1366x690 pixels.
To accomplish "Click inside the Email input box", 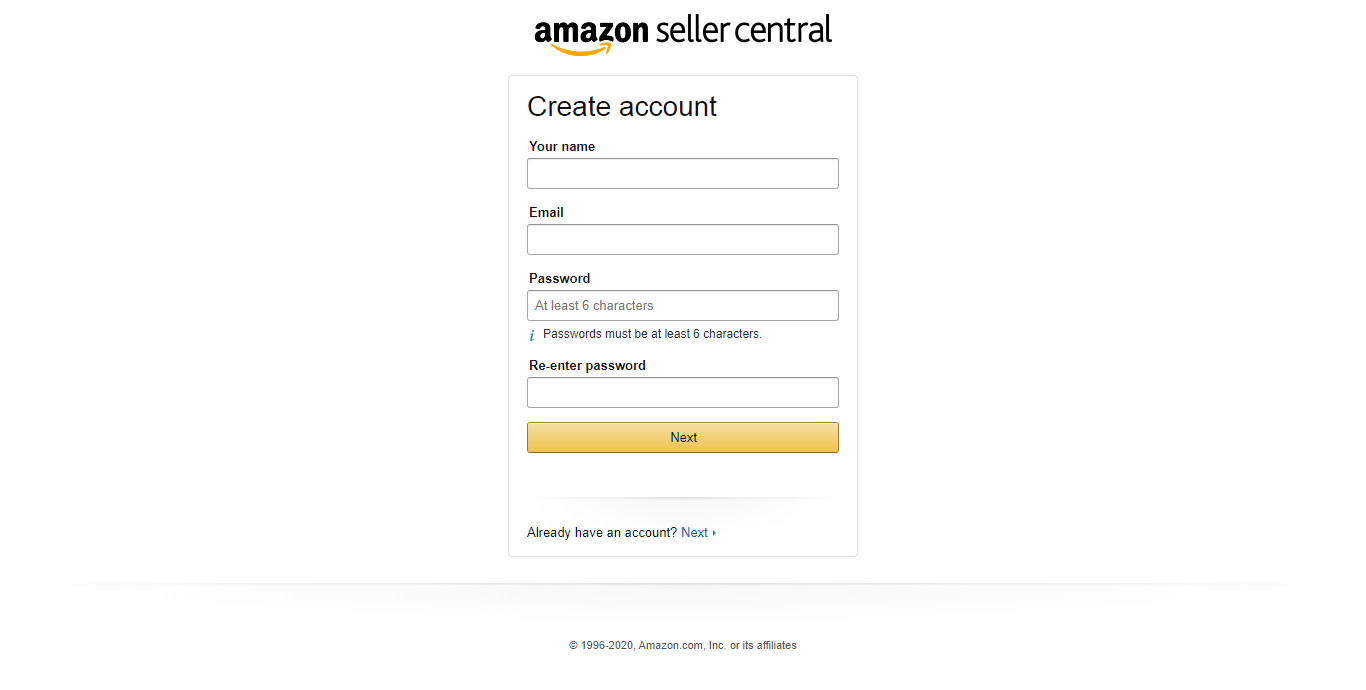I will pyautogui.click(x=683, y=239).
